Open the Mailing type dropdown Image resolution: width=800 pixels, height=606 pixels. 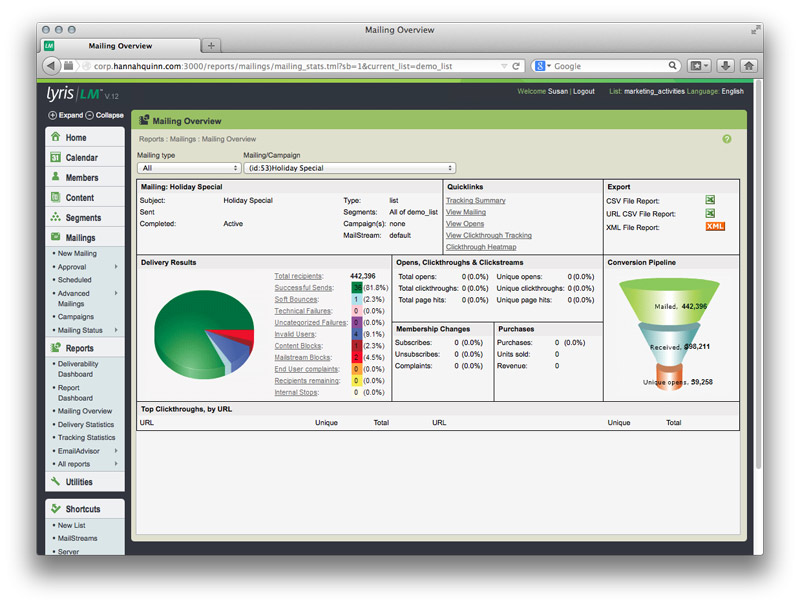coord(188,168)
